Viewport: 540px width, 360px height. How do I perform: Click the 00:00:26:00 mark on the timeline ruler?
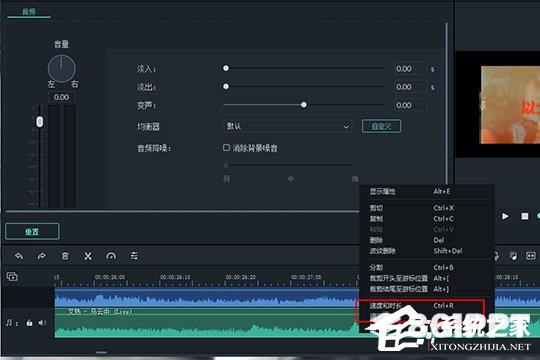point(110,277)
